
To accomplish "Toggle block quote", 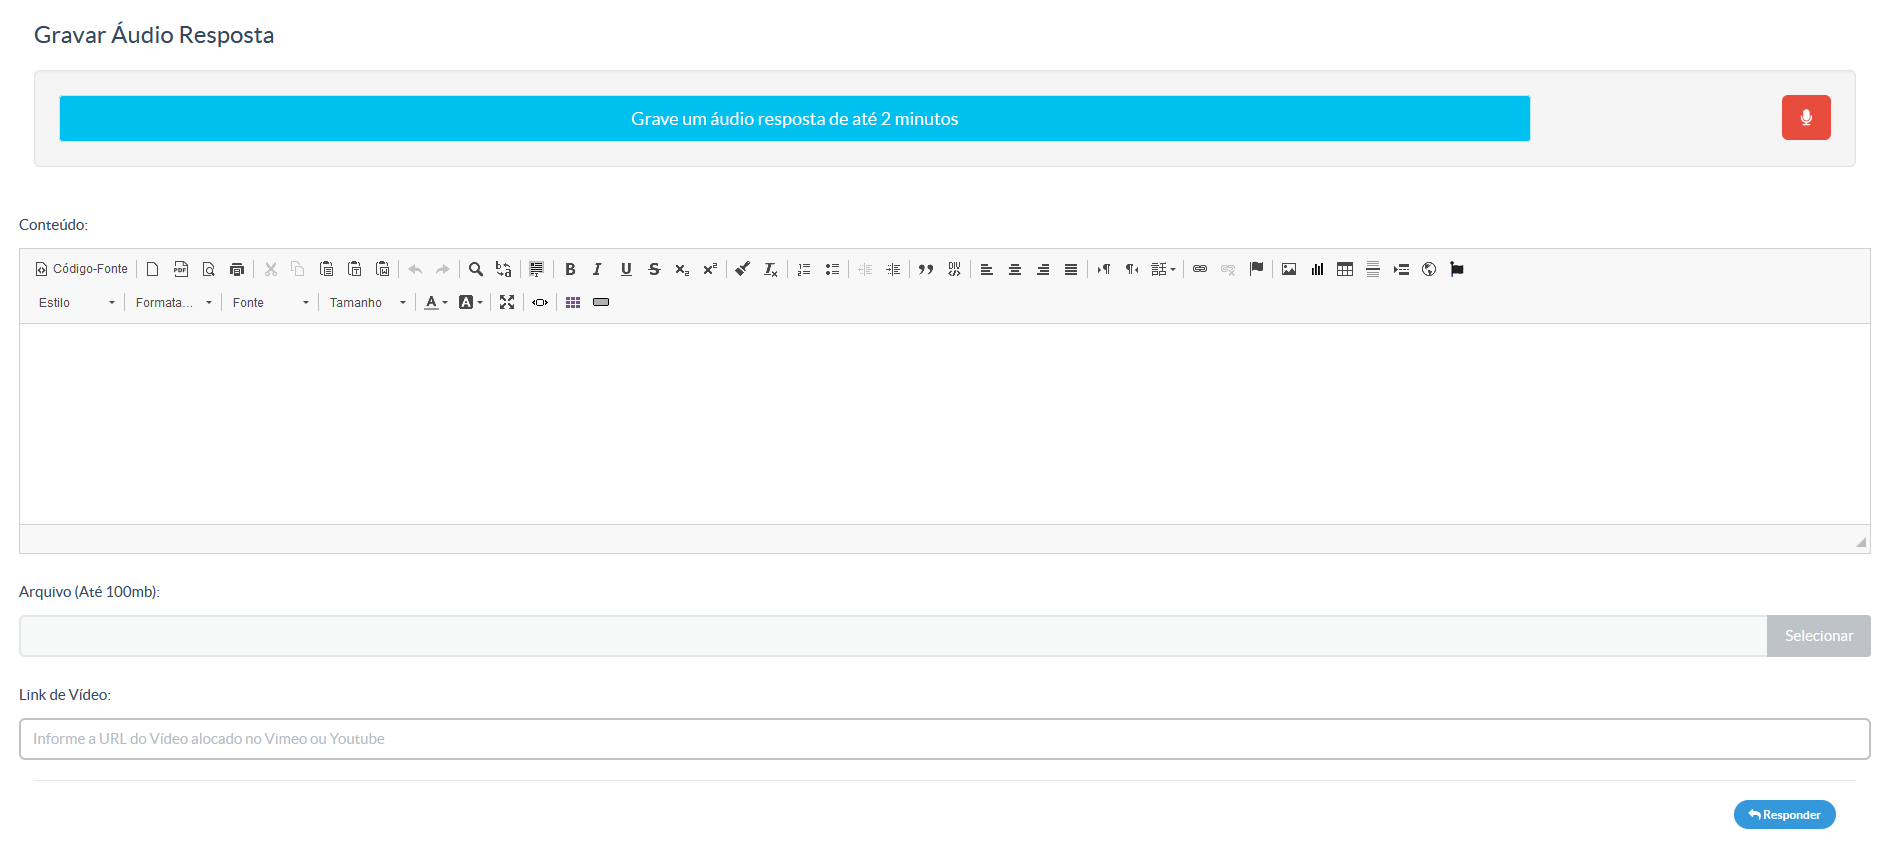I will click(x=926, y=269).
